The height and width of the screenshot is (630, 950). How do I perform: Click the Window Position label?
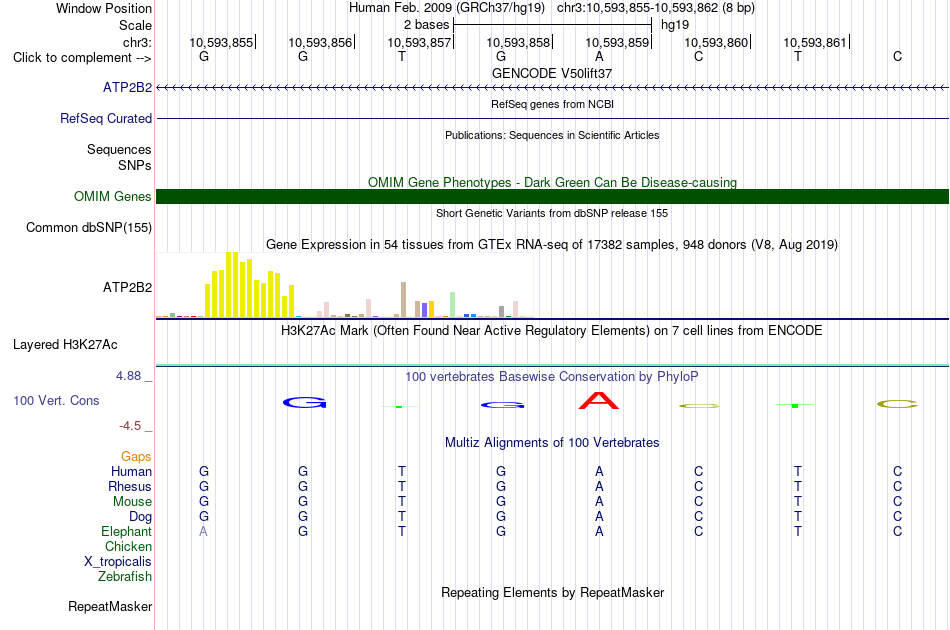(104, 8)
